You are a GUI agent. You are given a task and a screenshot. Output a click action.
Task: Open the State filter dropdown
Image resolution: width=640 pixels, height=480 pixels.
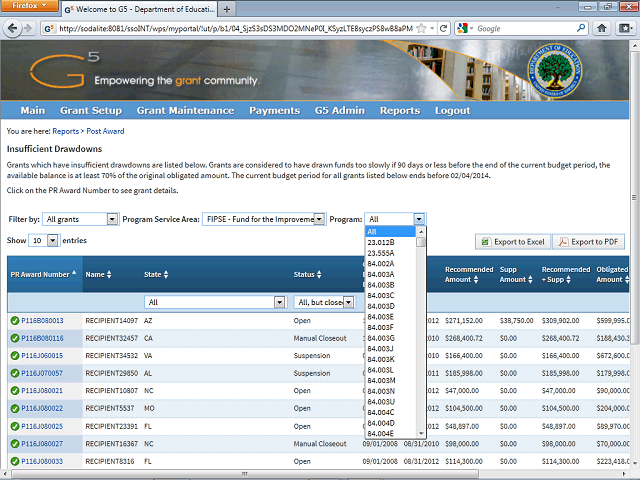tap(279, 302)
